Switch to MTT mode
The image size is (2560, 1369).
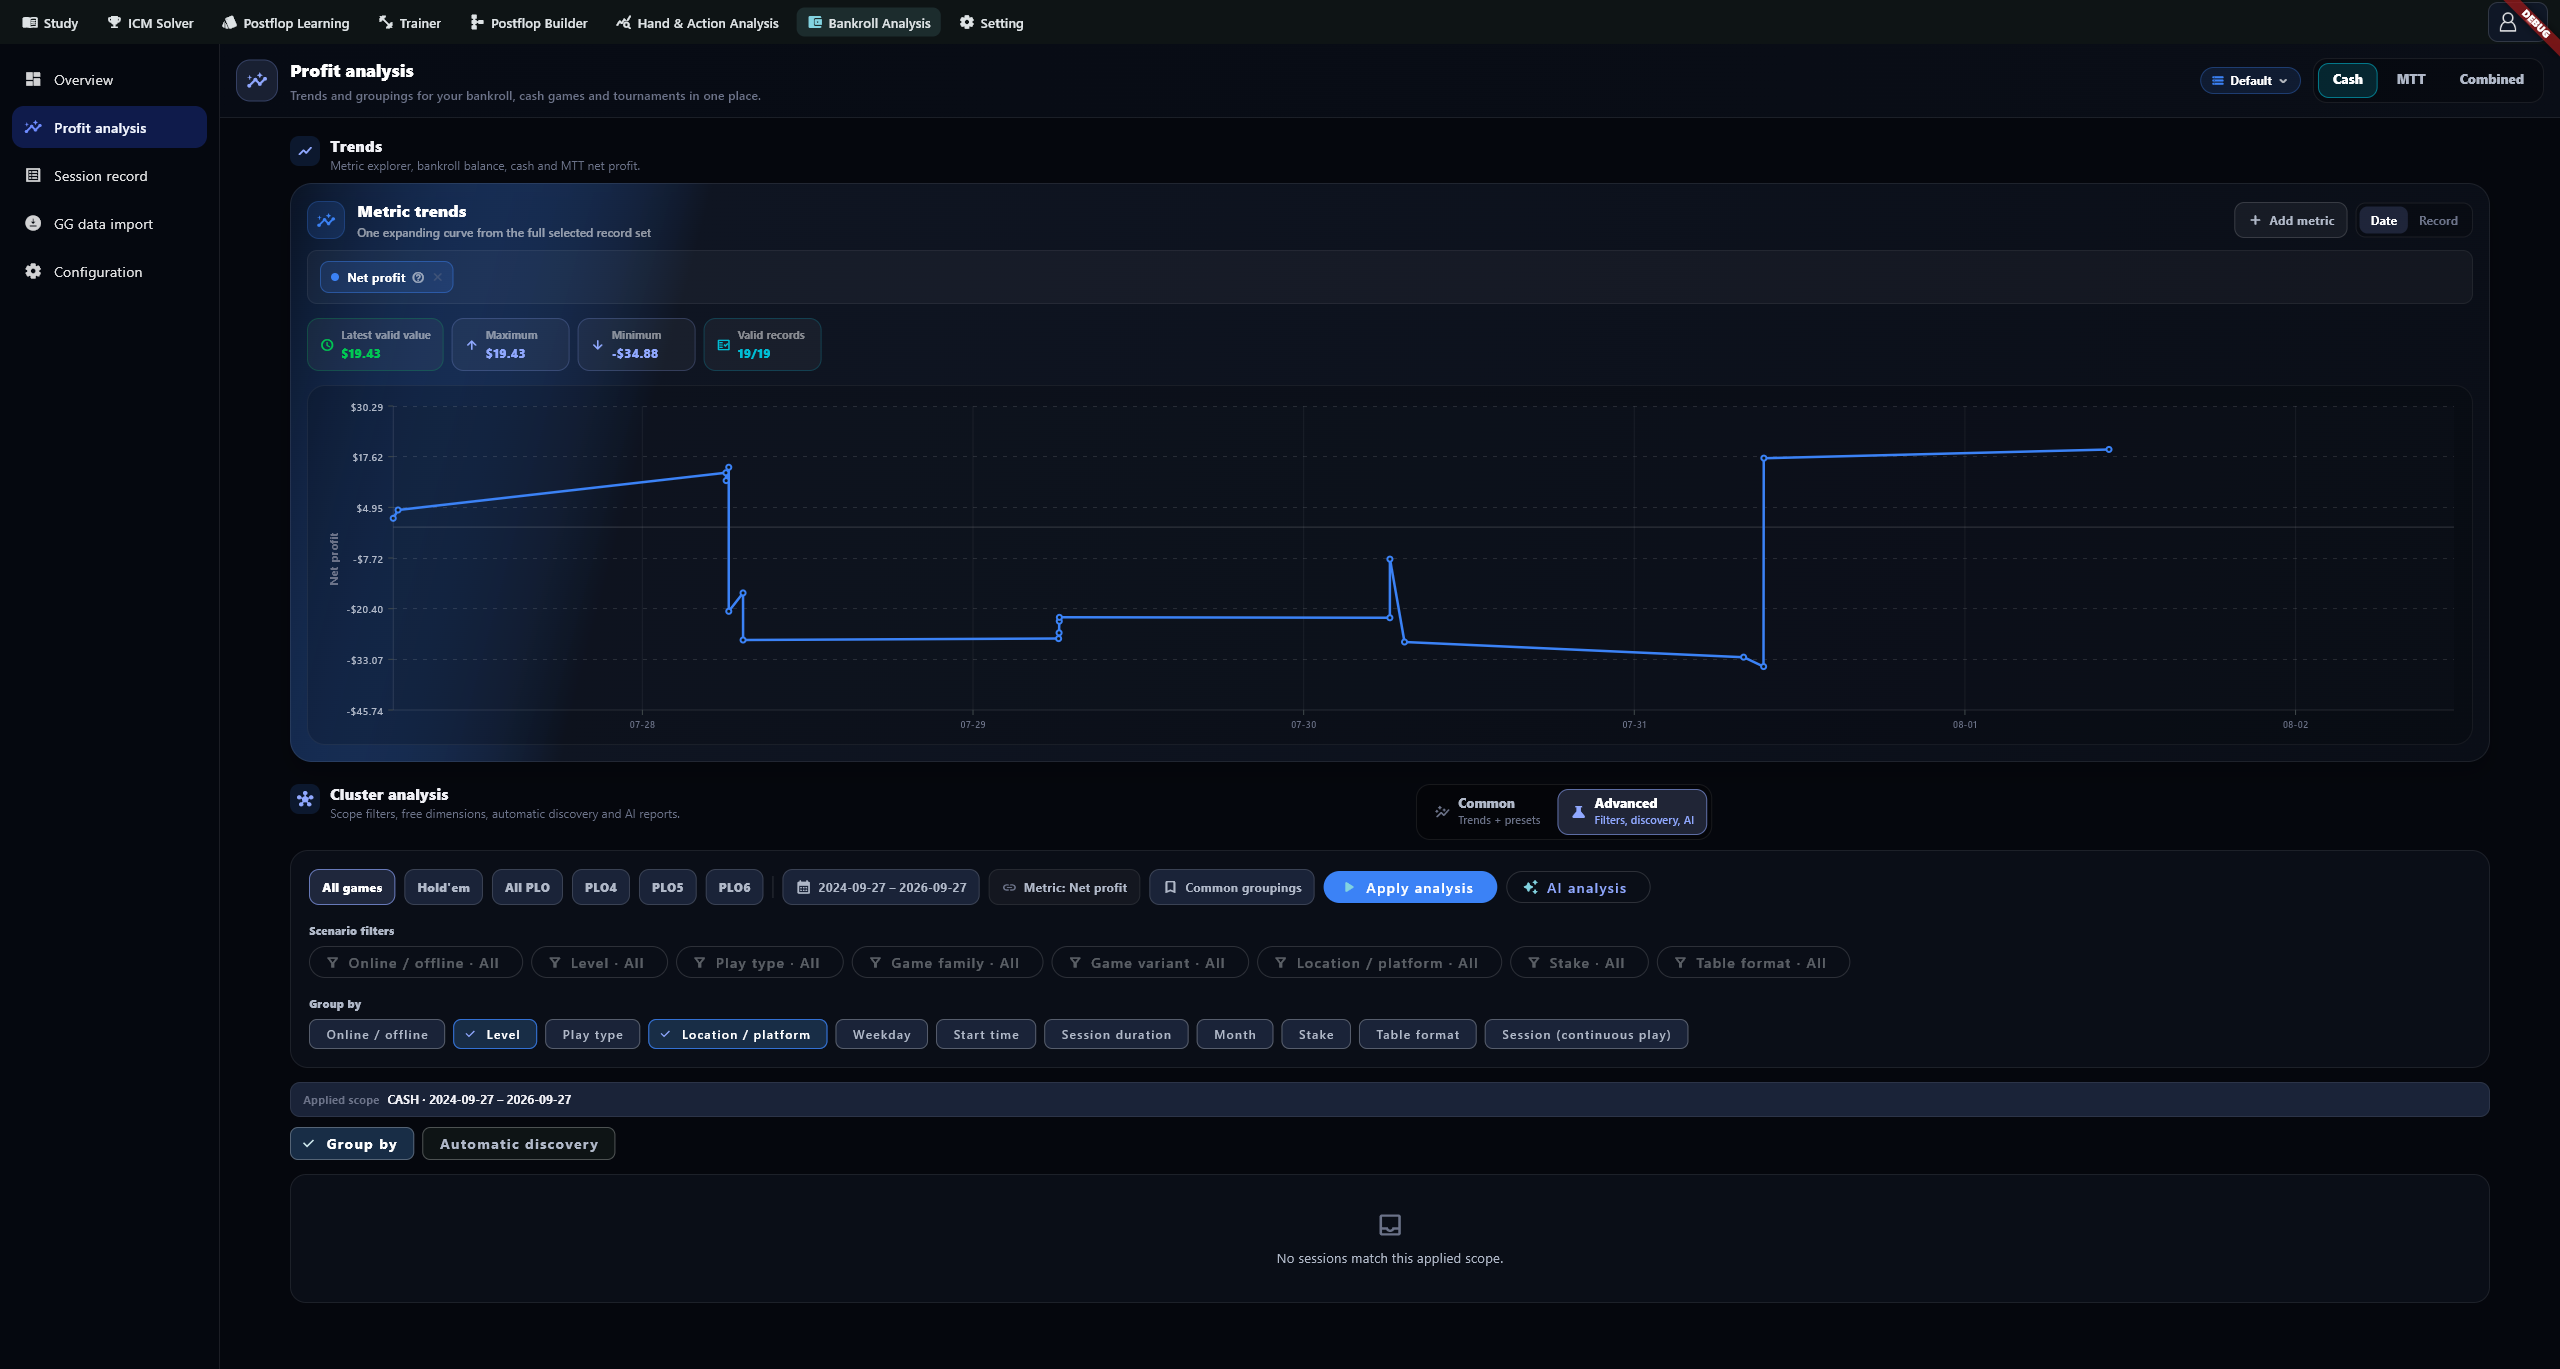[x=2410, y=80]
